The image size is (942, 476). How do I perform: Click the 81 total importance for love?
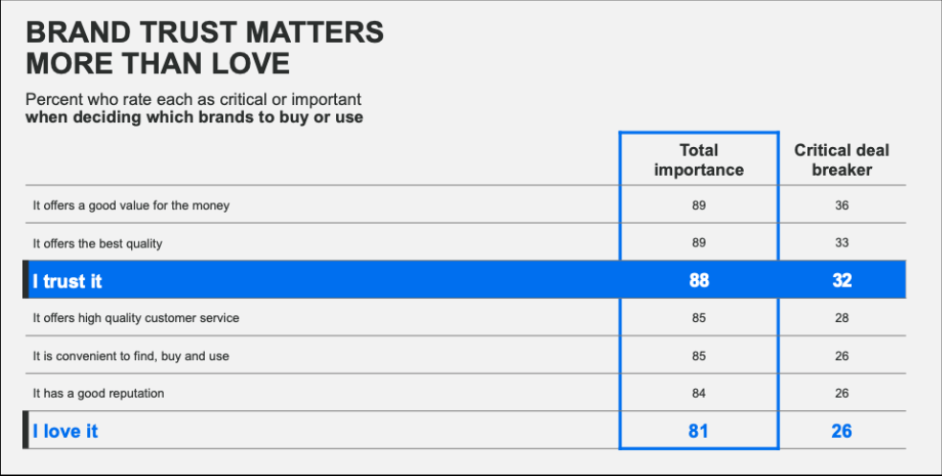click(x=698, y=431)
